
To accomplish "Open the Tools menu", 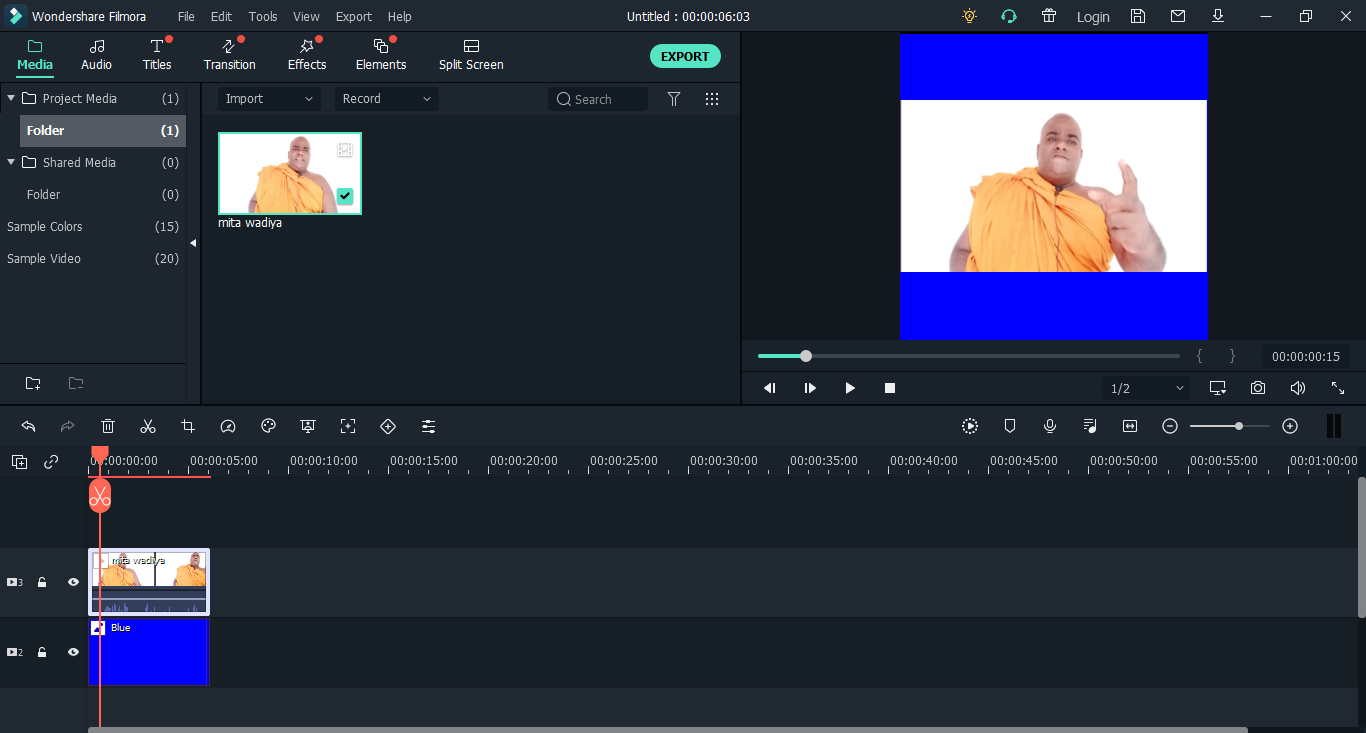I will [x=263, y=16].
